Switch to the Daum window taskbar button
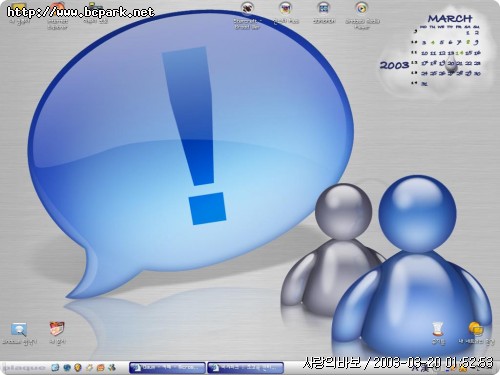 click(x=167, y=368)
